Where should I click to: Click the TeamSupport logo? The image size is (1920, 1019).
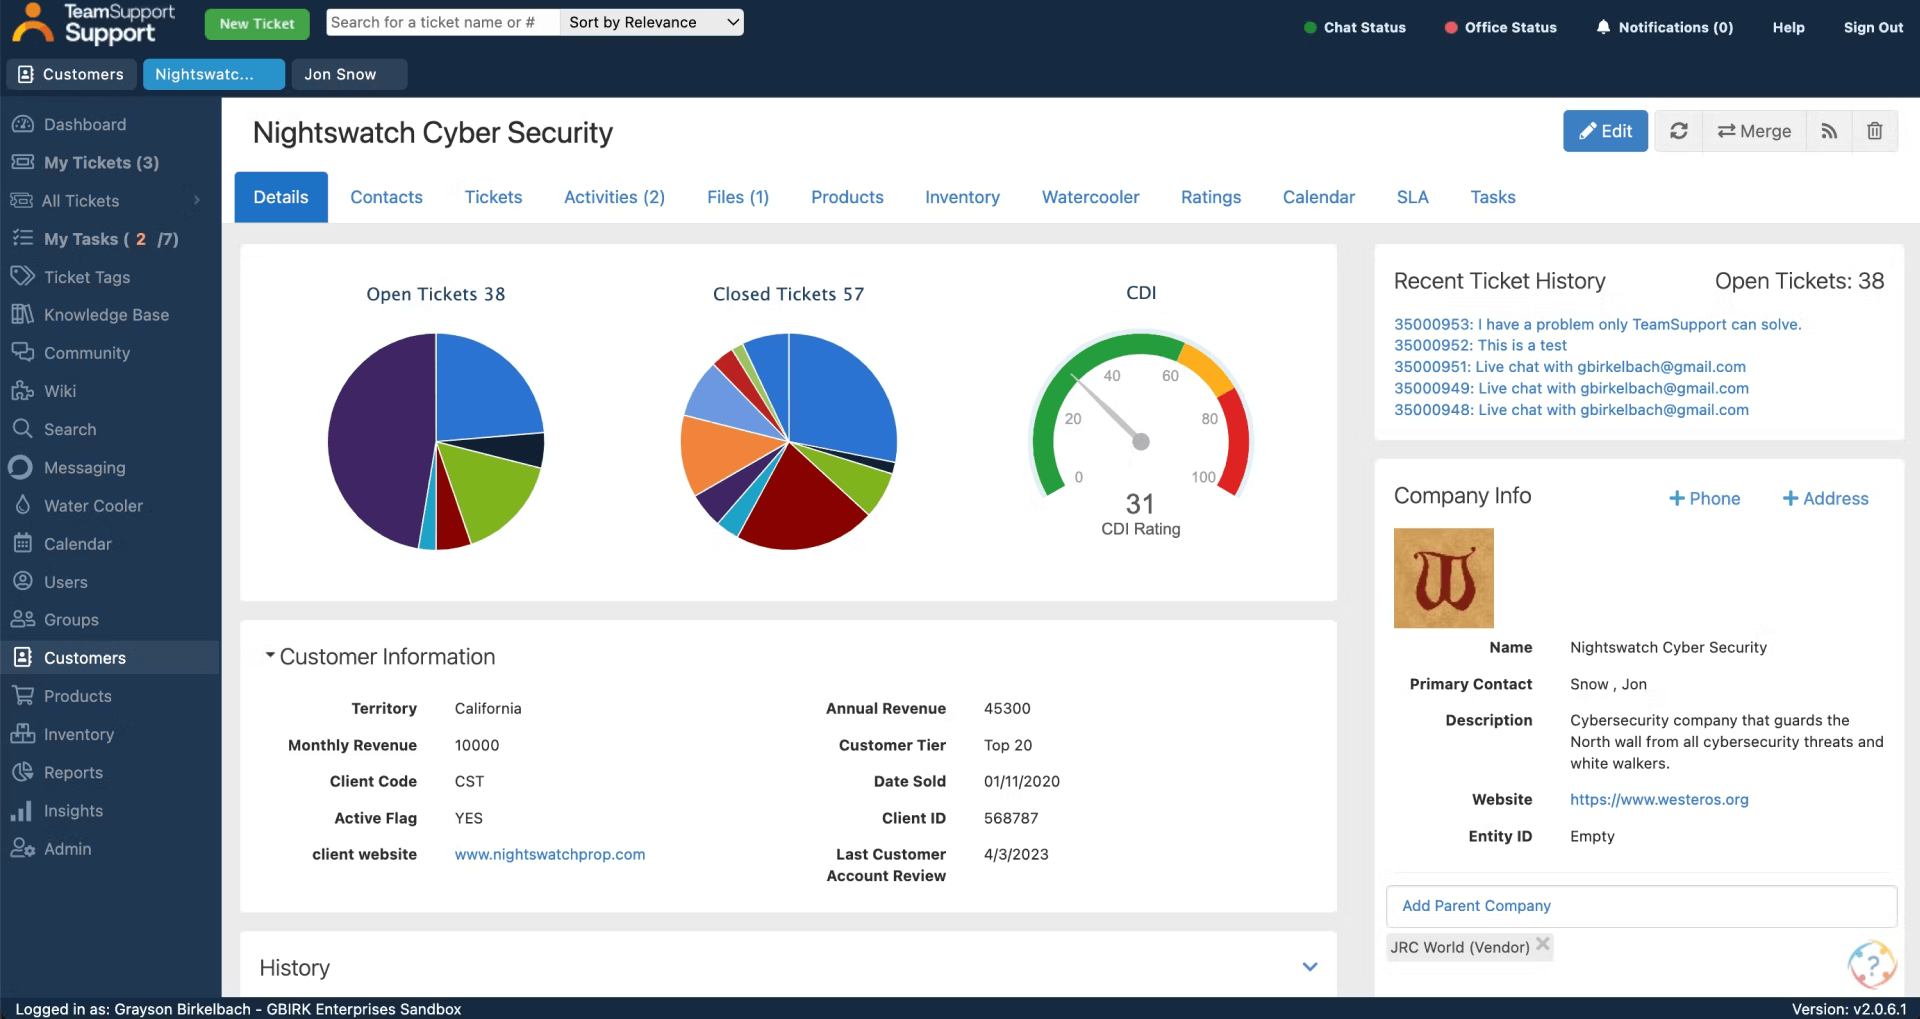pyautogui.click(x=94, y=23)
